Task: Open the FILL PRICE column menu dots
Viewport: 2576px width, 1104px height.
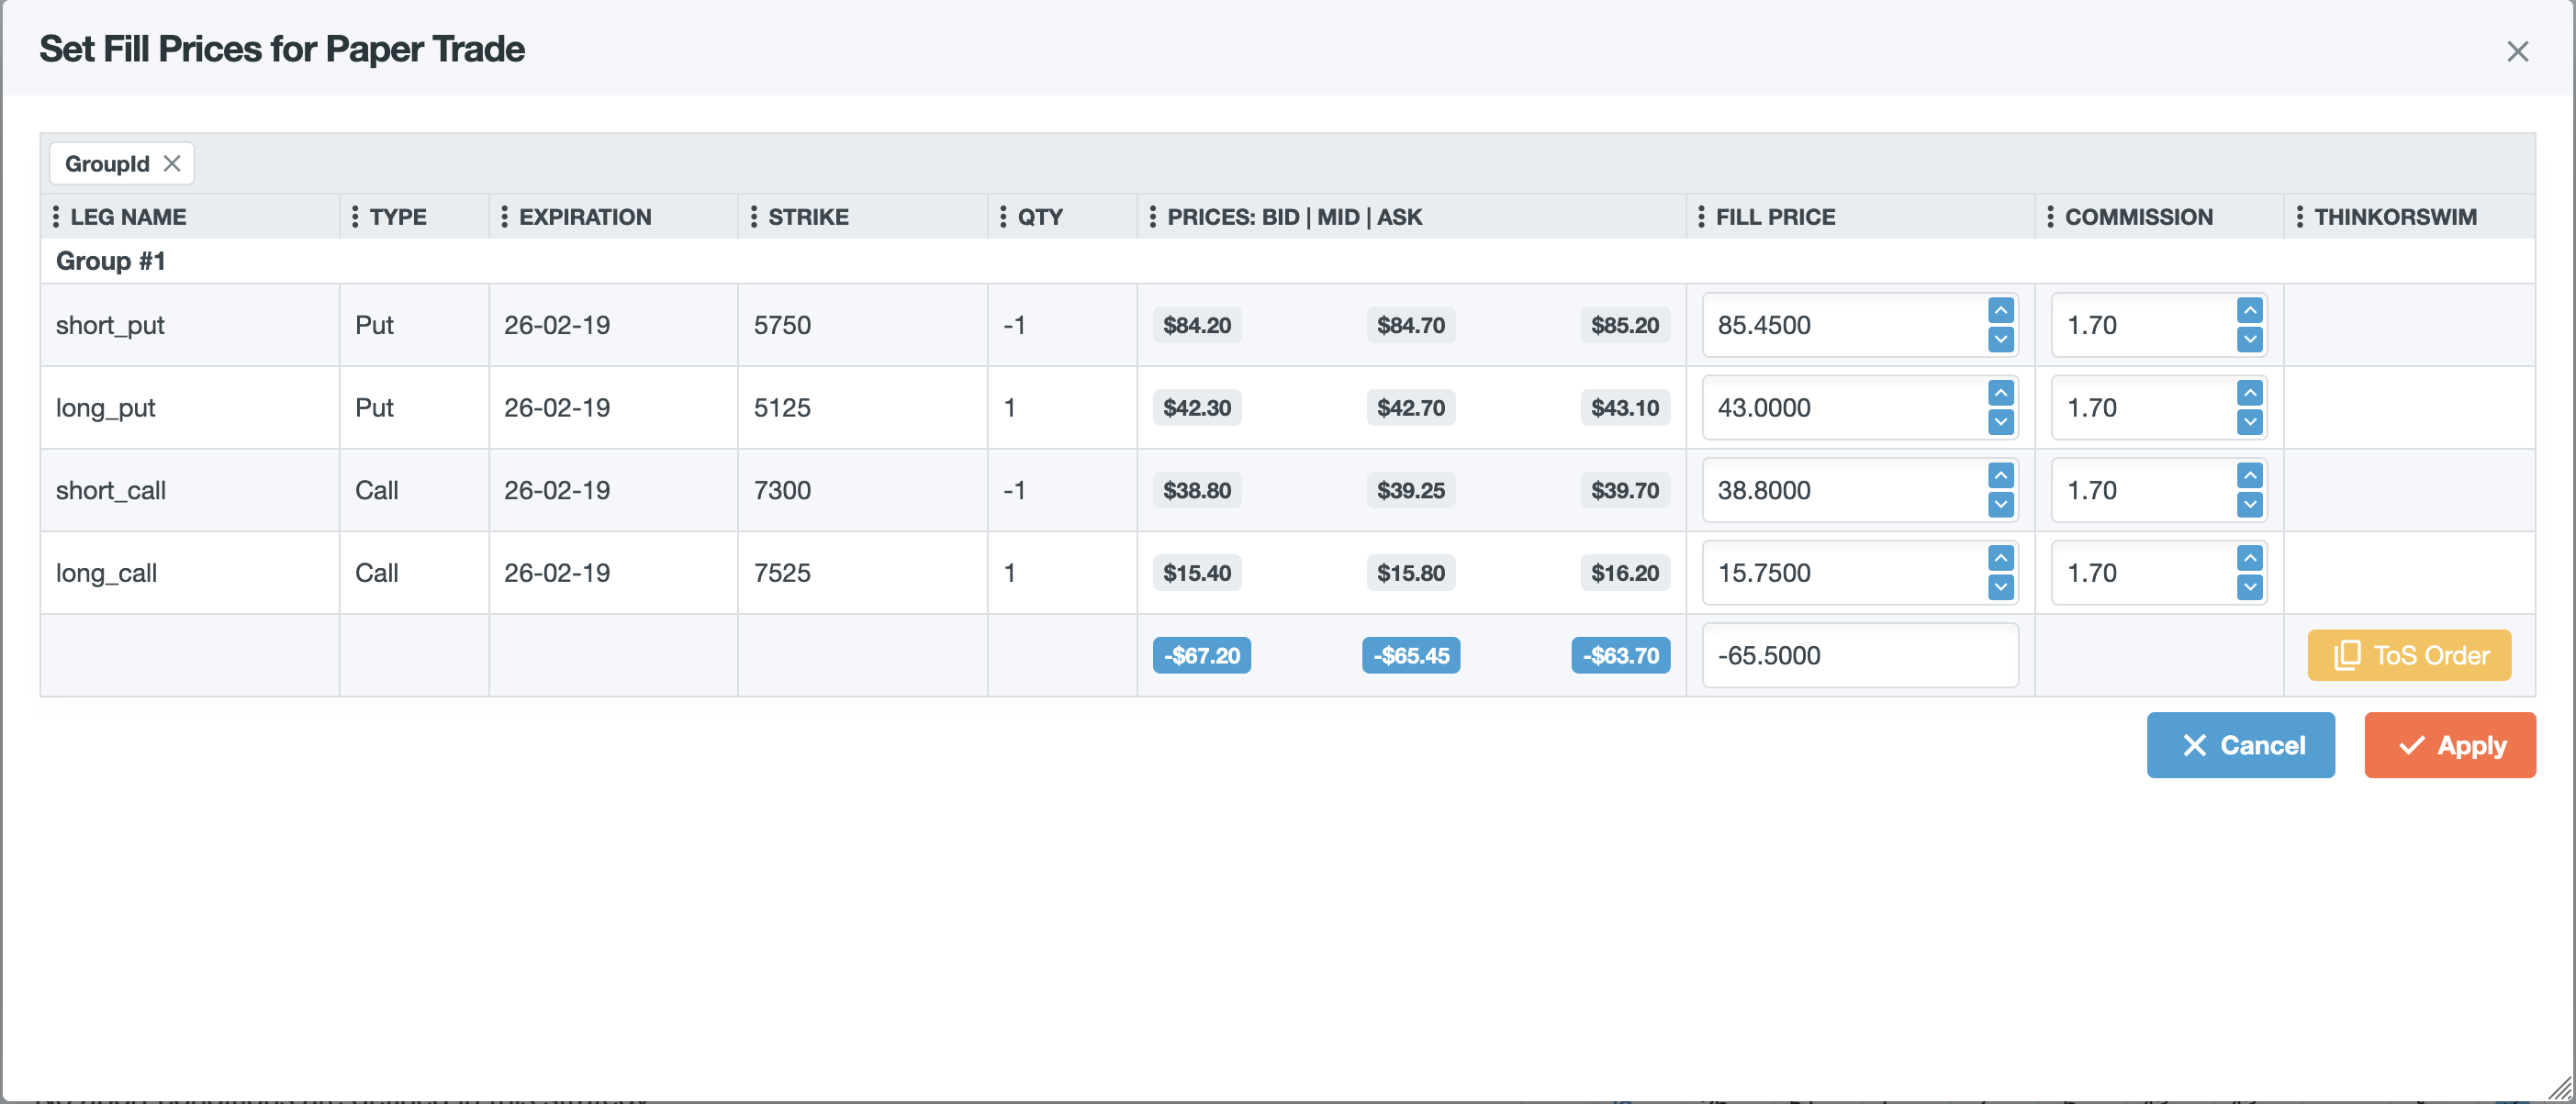Action: [x=1701, y=217]
